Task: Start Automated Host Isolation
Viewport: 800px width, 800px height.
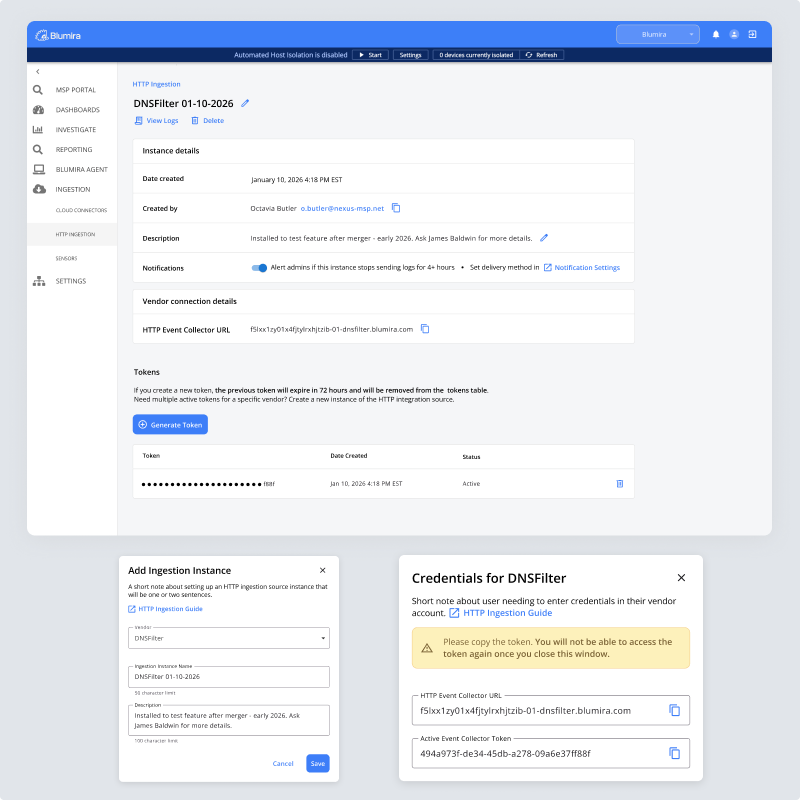Action: pos(370,55)
